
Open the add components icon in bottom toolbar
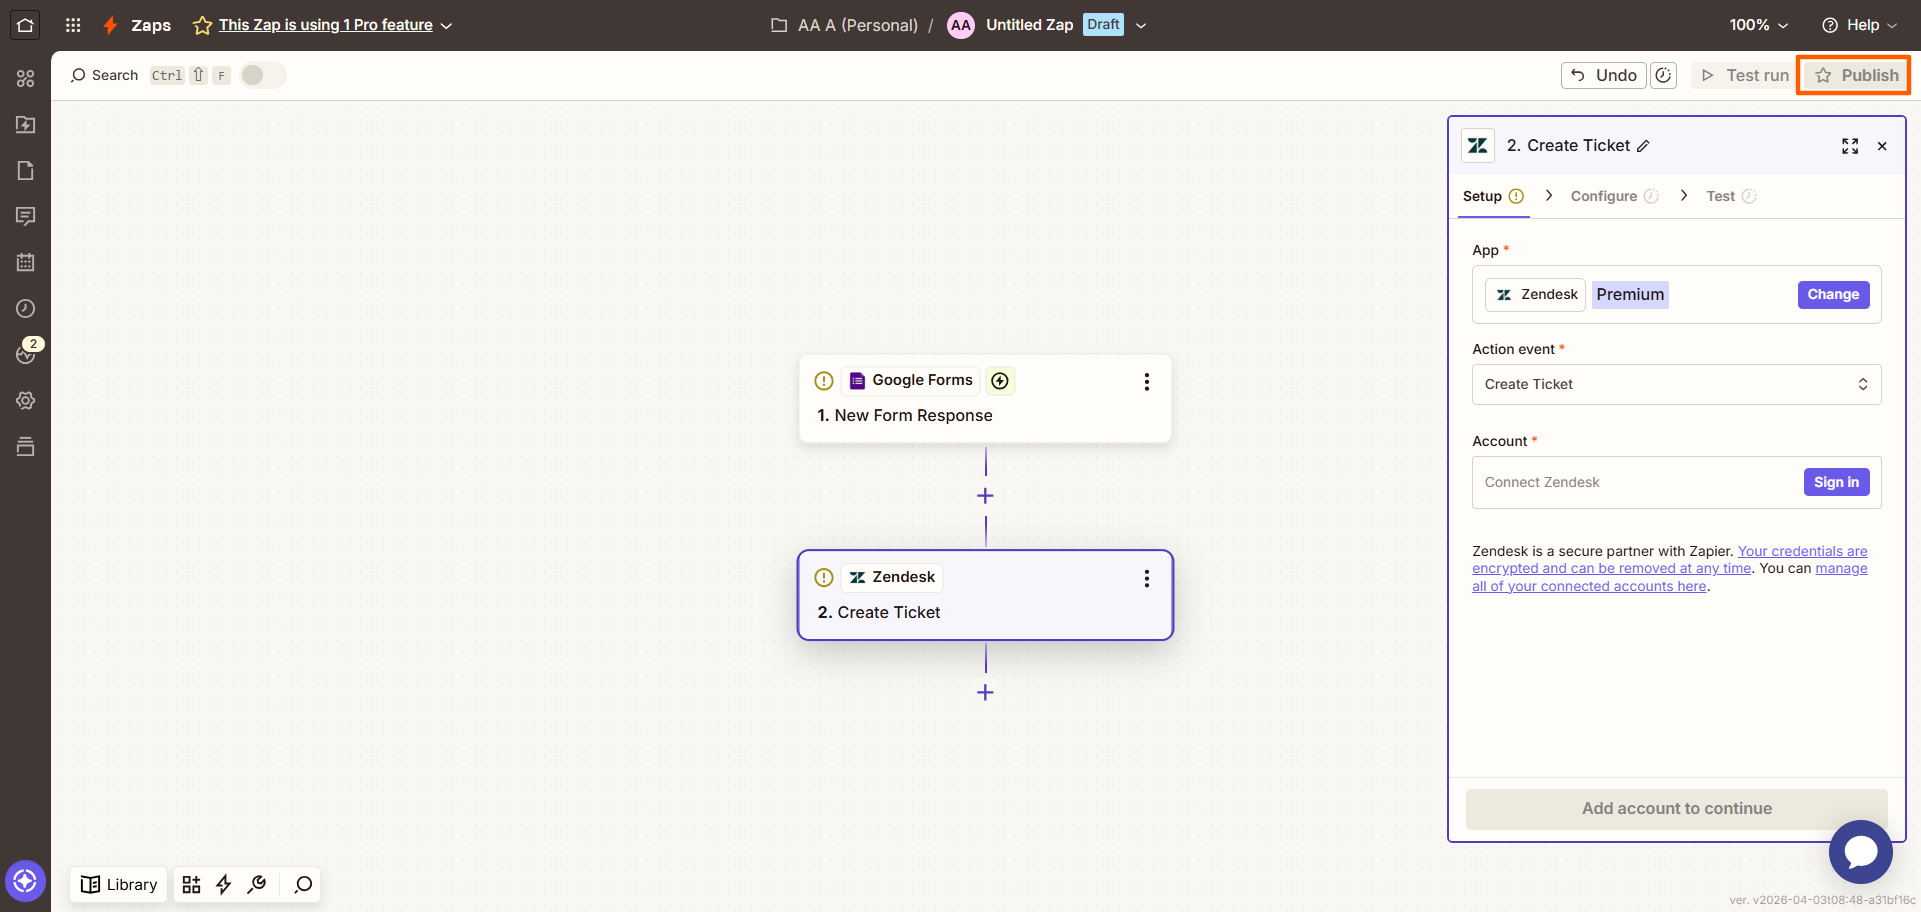pyautogui.click(x=191, y=884)
